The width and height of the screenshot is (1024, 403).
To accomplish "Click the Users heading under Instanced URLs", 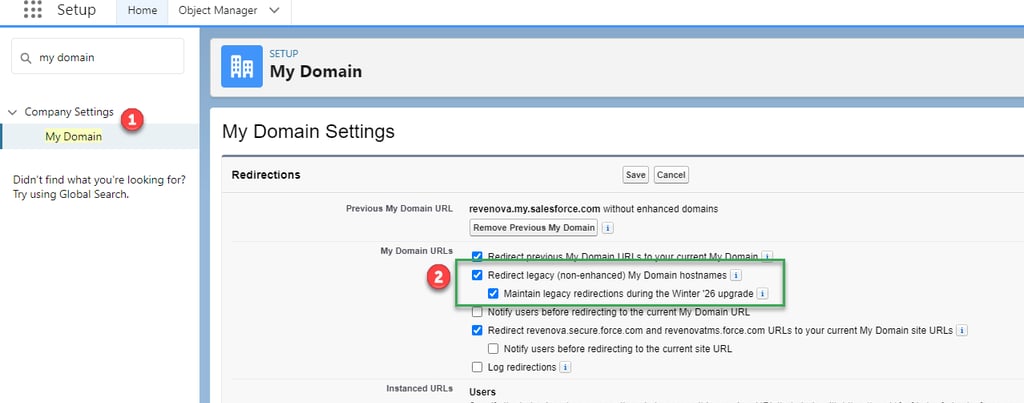I will point(483,392).
